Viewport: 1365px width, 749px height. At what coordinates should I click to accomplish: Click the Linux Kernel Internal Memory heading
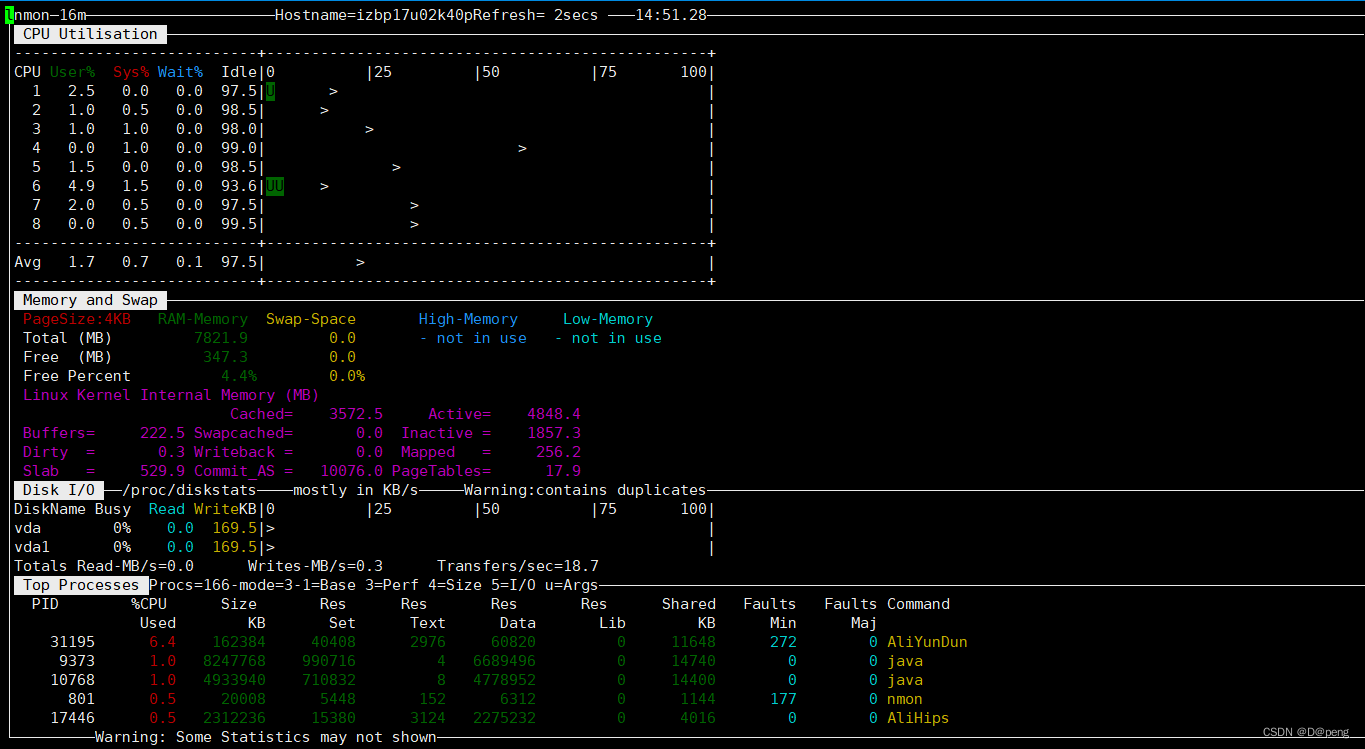[x=171, y=395]
